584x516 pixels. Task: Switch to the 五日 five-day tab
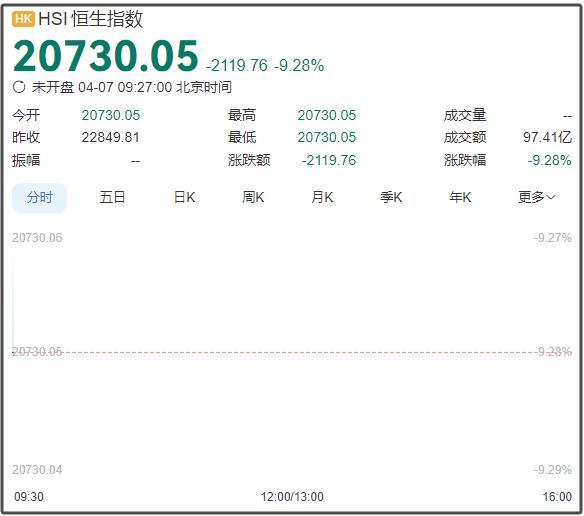pyautogui.click(x=112, y=197)
